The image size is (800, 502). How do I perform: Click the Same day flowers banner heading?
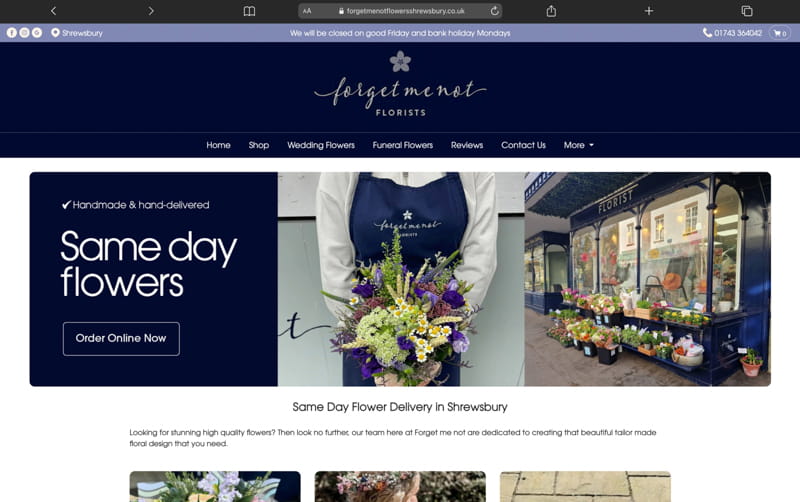tap(148, 263)
